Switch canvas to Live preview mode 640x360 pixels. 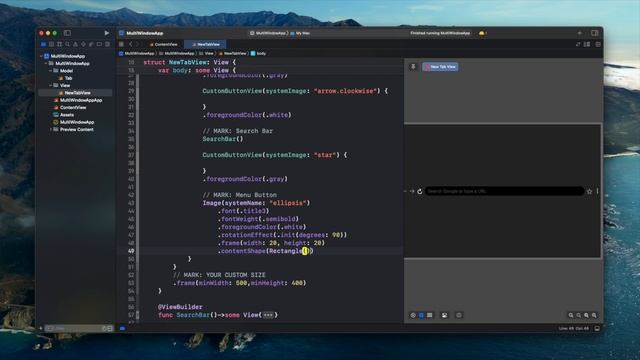point(413,315)
